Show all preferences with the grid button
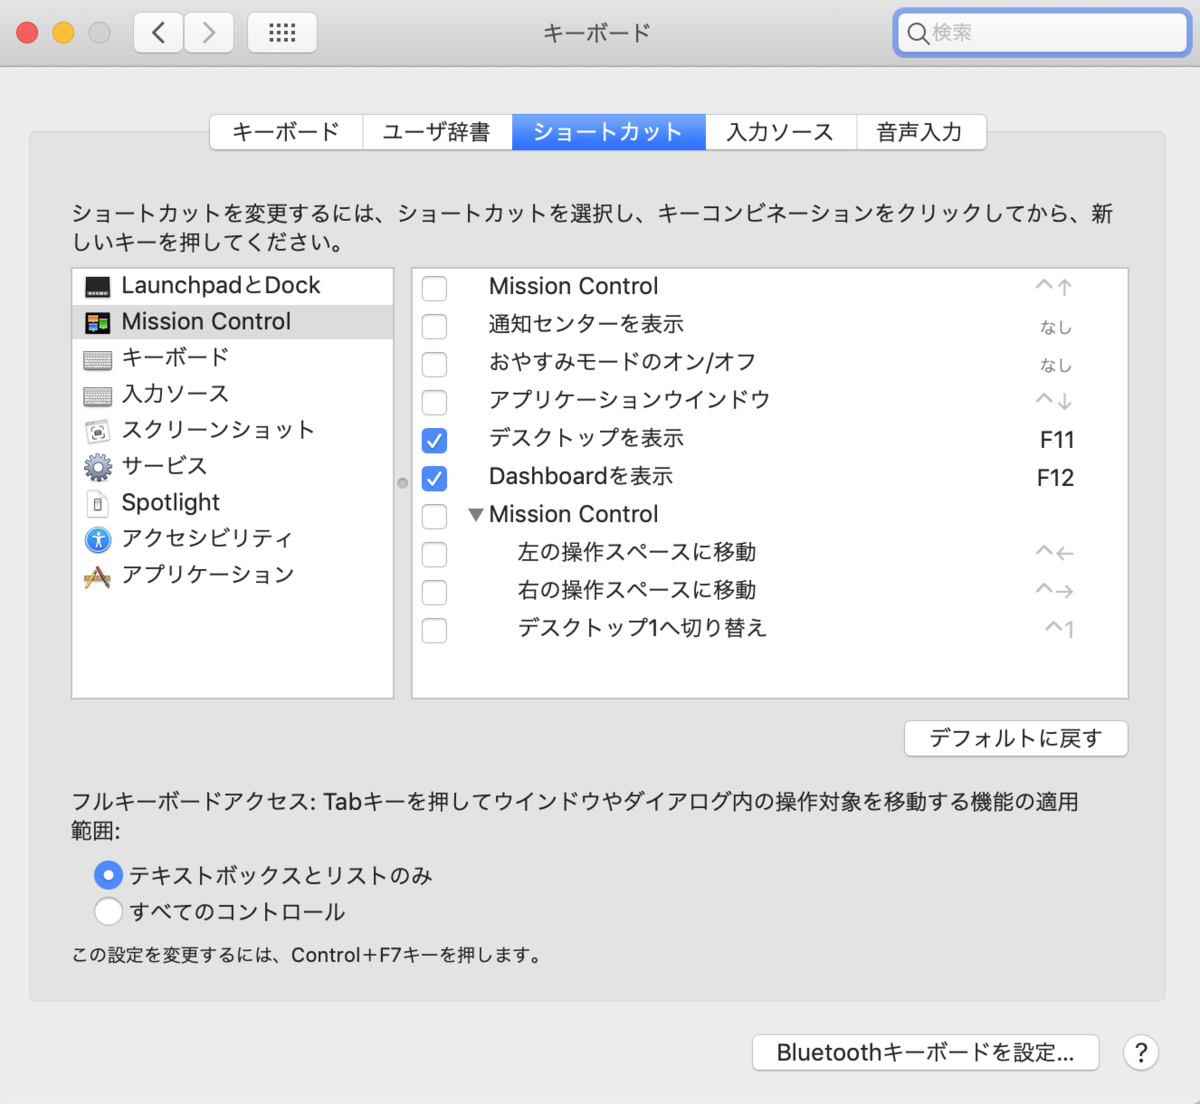The image size is (1200, 1104). [x=282, y=33]
